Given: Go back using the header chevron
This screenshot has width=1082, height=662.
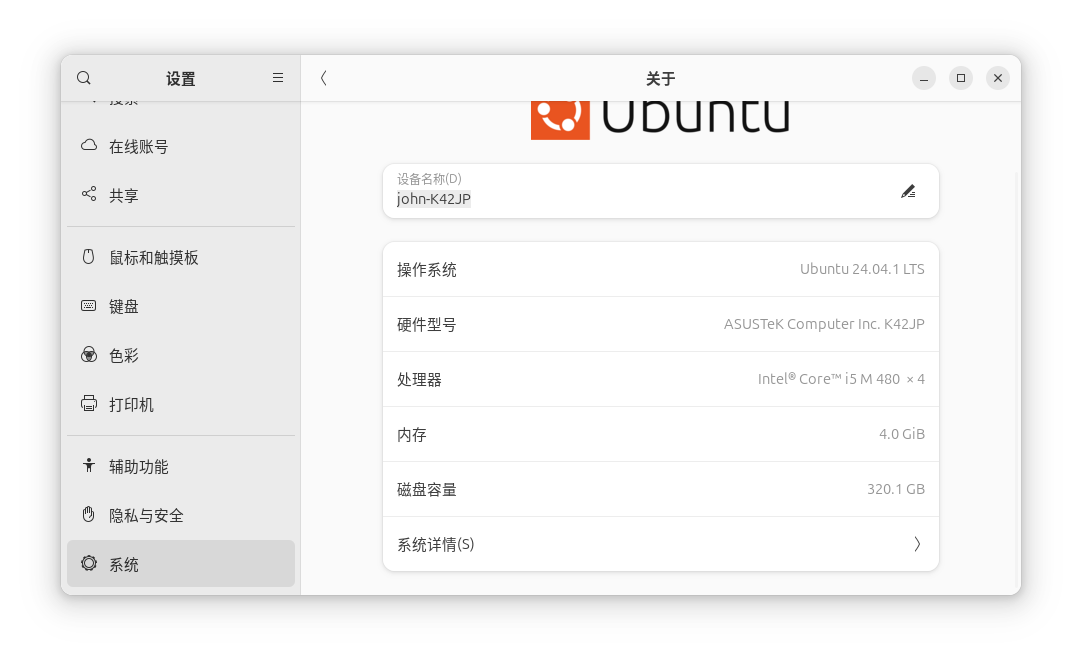Looking at the screenshot, I should (323, 78).
